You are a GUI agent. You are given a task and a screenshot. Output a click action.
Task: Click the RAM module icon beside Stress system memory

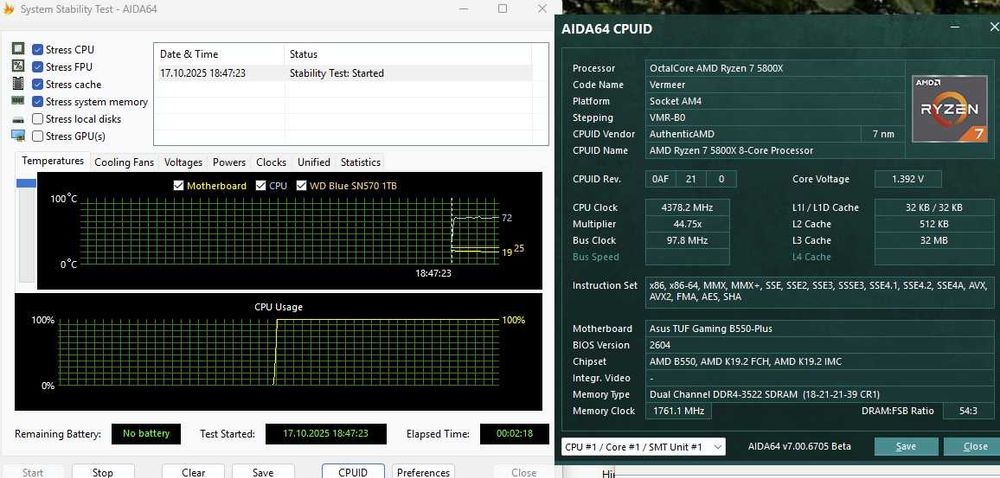(x=18, y=101)
